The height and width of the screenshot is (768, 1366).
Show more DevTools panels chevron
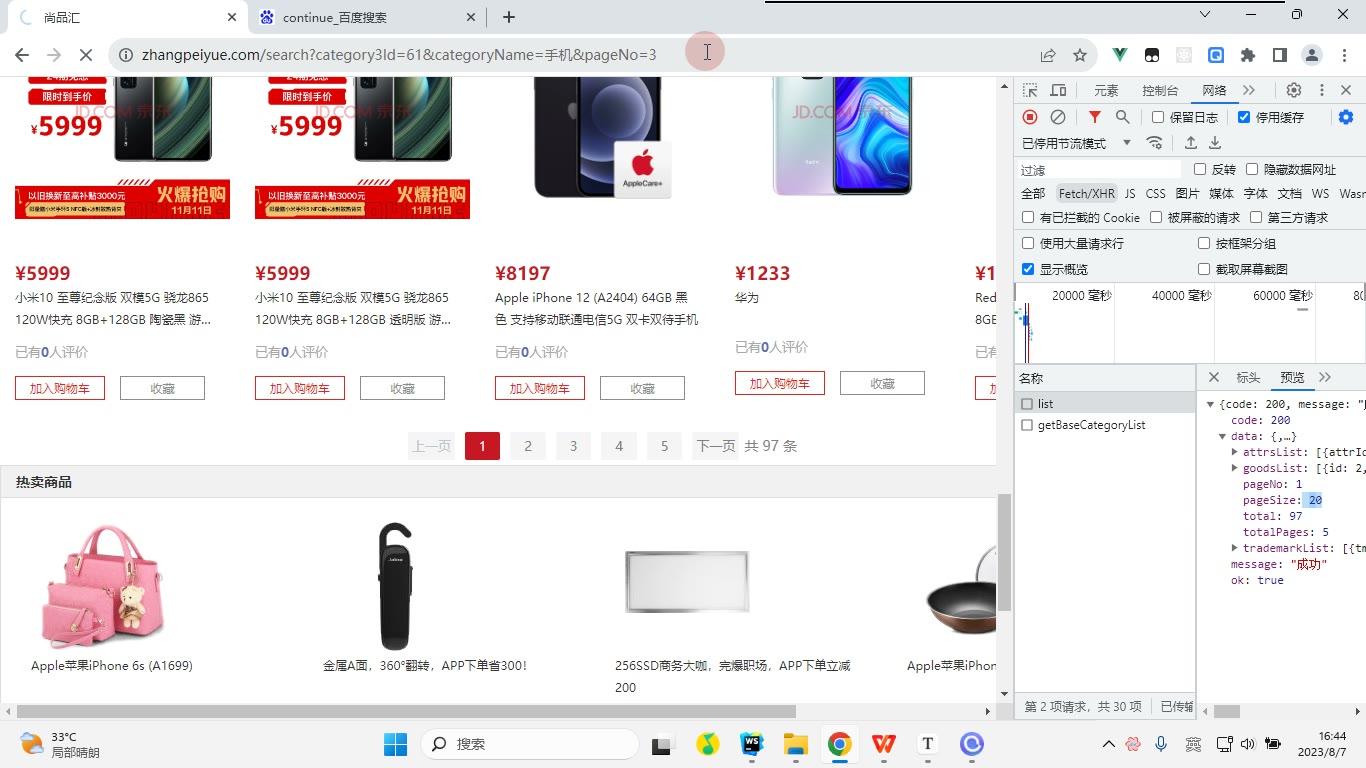(x=1249, y=90)
